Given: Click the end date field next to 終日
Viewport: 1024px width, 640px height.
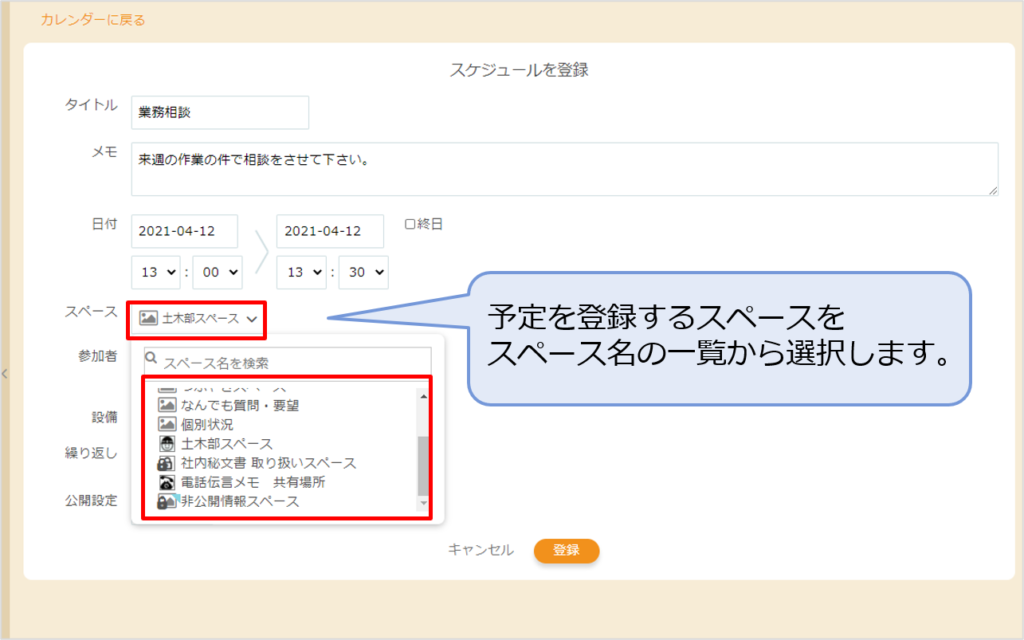Looking at the screenshot, I should coord(330,231).
